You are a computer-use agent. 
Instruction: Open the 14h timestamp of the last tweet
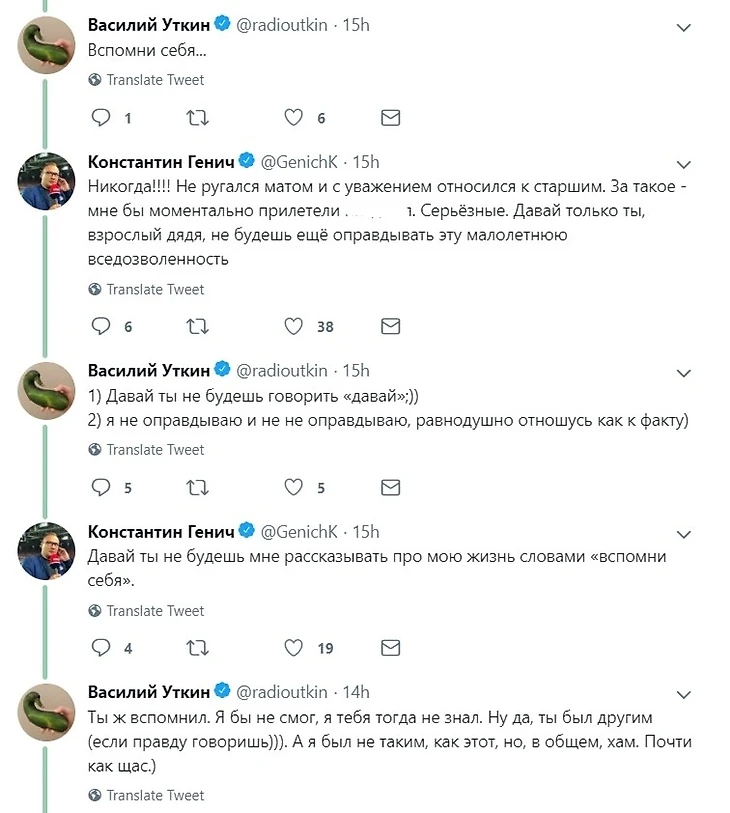point(356,692)
